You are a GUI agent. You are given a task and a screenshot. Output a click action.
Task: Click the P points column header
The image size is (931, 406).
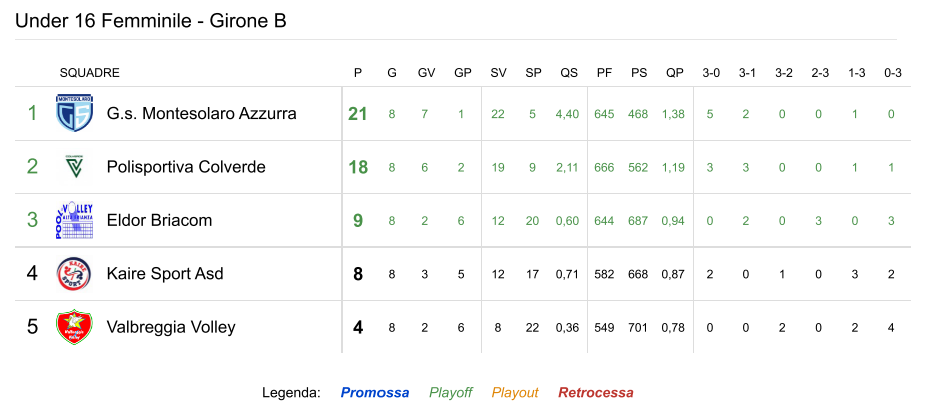click(x=358, y=73)
